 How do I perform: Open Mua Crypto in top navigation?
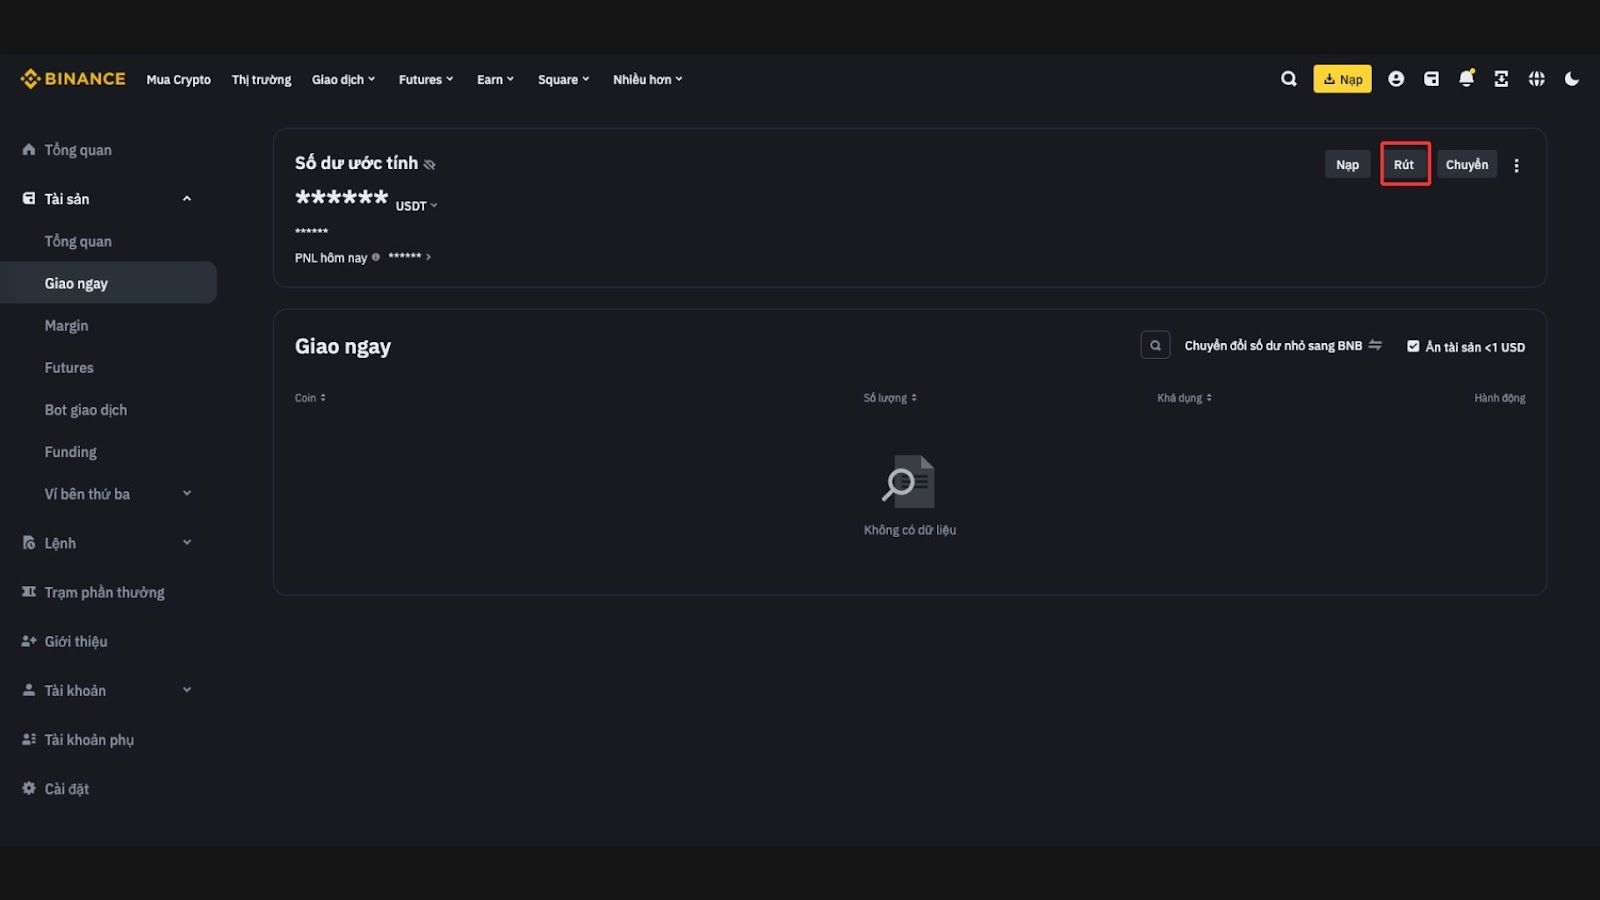pyautogui.click(x=178, y=79)
